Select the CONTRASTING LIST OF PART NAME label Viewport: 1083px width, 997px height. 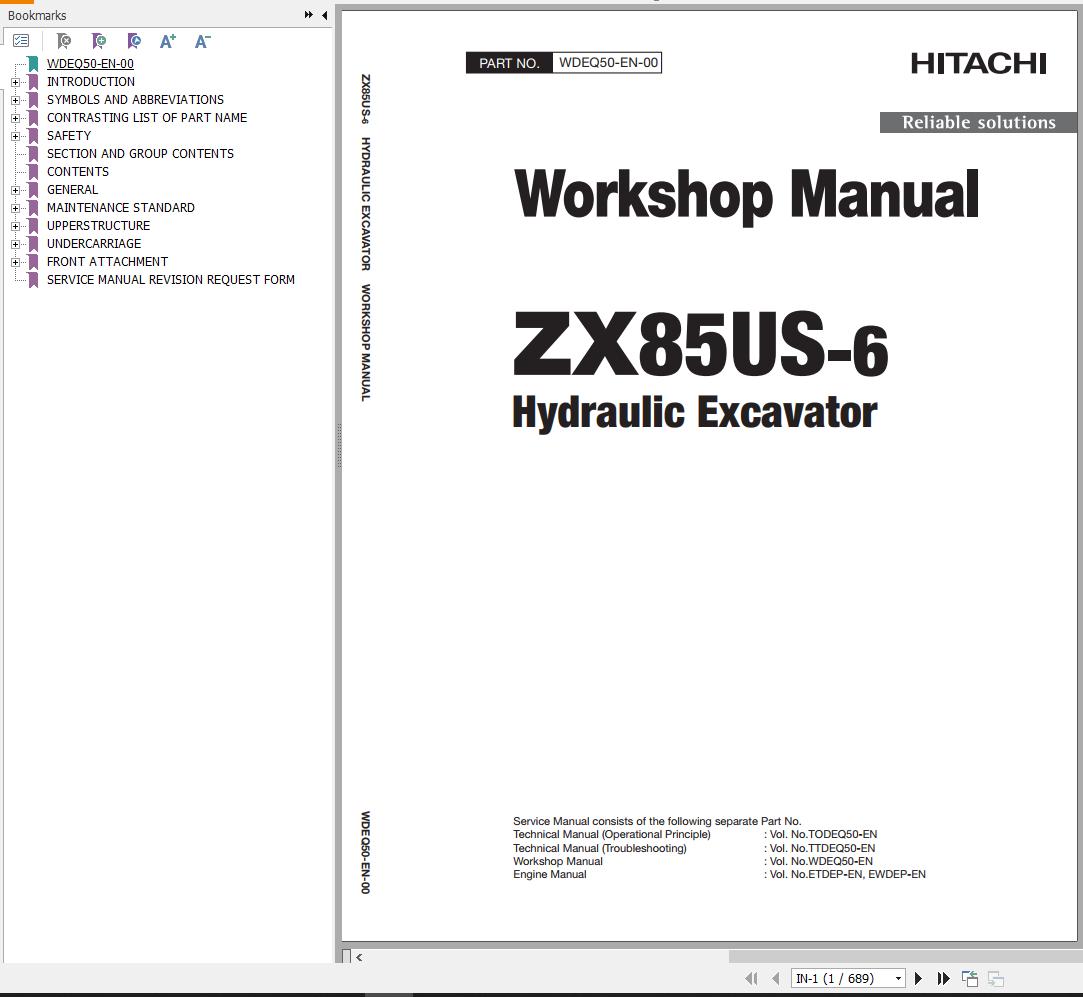[147, 117]
